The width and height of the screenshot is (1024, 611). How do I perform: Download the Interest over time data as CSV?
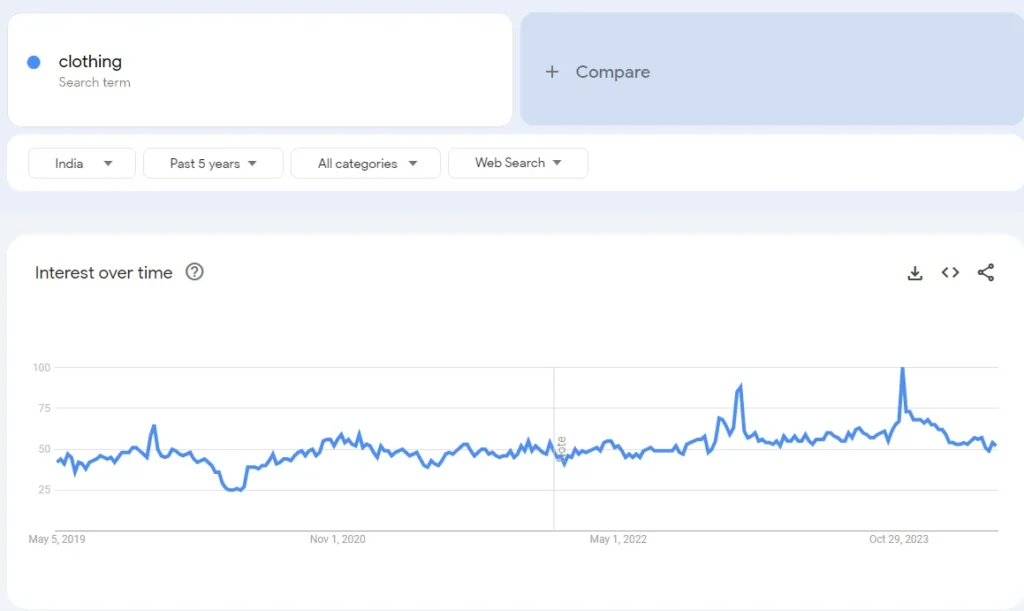(x=914, y=273)
